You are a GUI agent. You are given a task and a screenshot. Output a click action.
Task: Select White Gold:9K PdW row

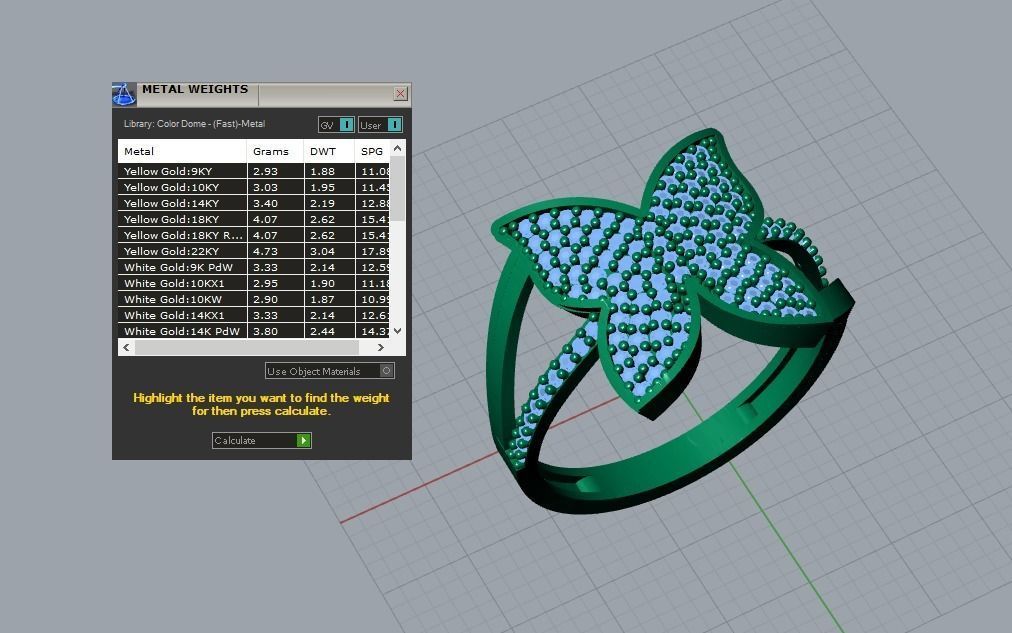coord(254,267)
